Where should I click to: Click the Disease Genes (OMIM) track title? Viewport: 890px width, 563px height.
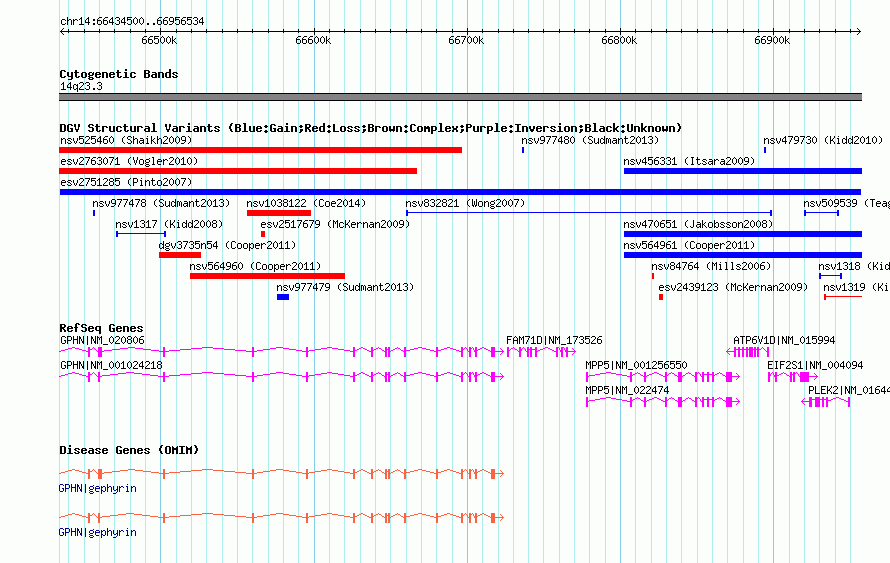tap(129, 450)
